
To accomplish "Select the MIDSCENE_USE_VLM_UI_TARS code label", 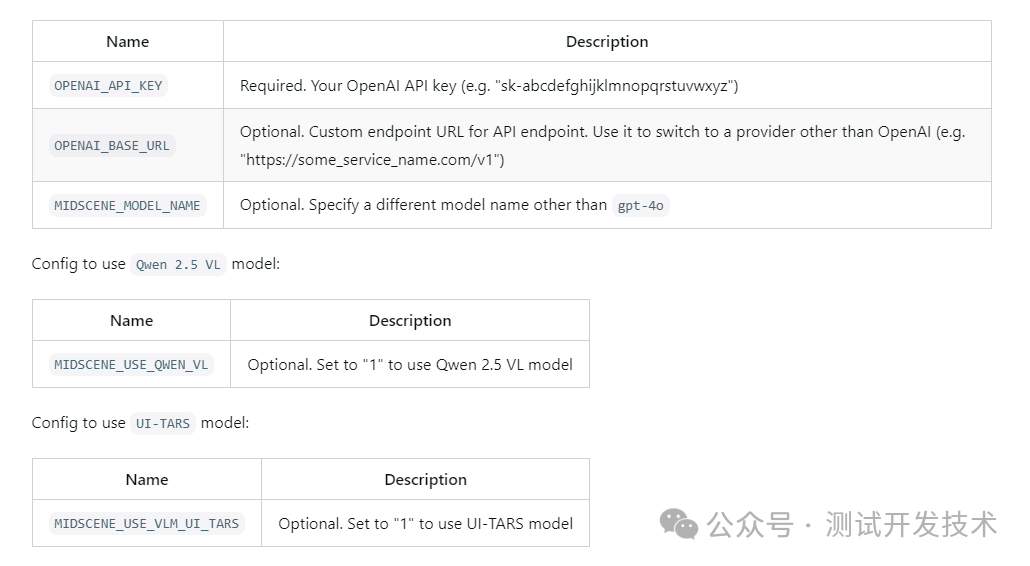I will [x=147, y=524].
